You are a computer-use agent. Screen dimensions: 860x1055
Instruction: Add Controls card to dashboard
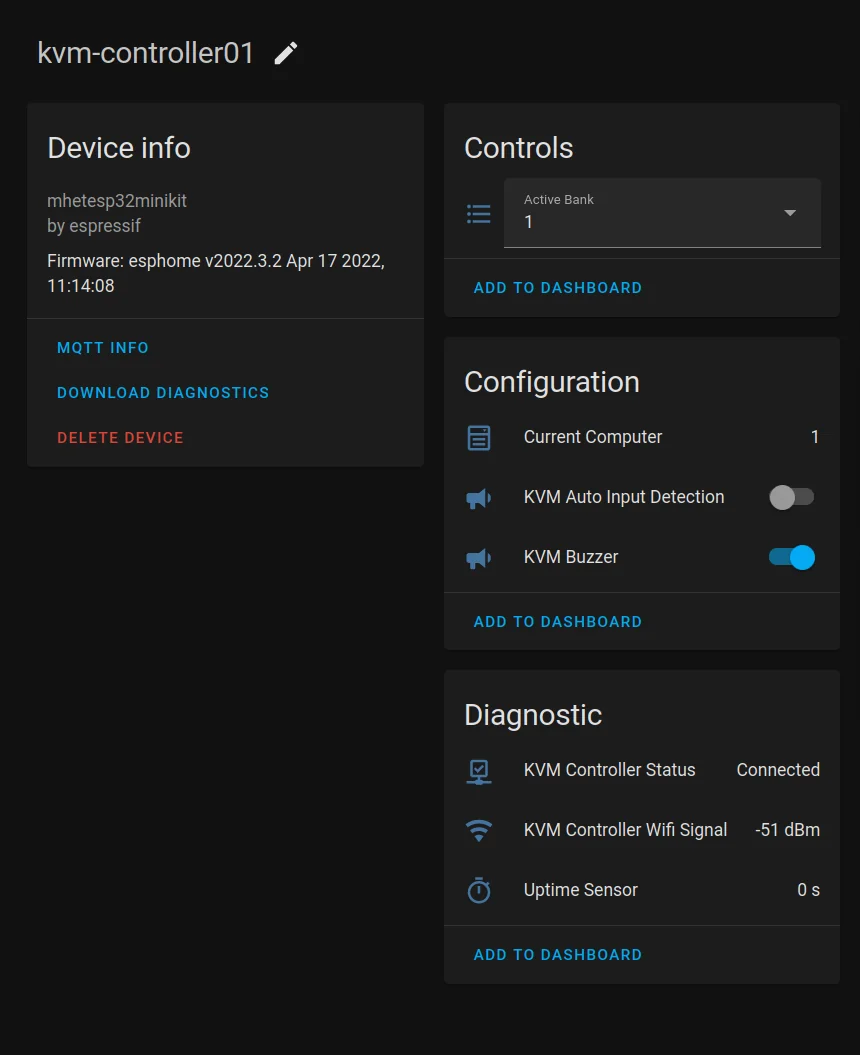click(x=558, y=288)
